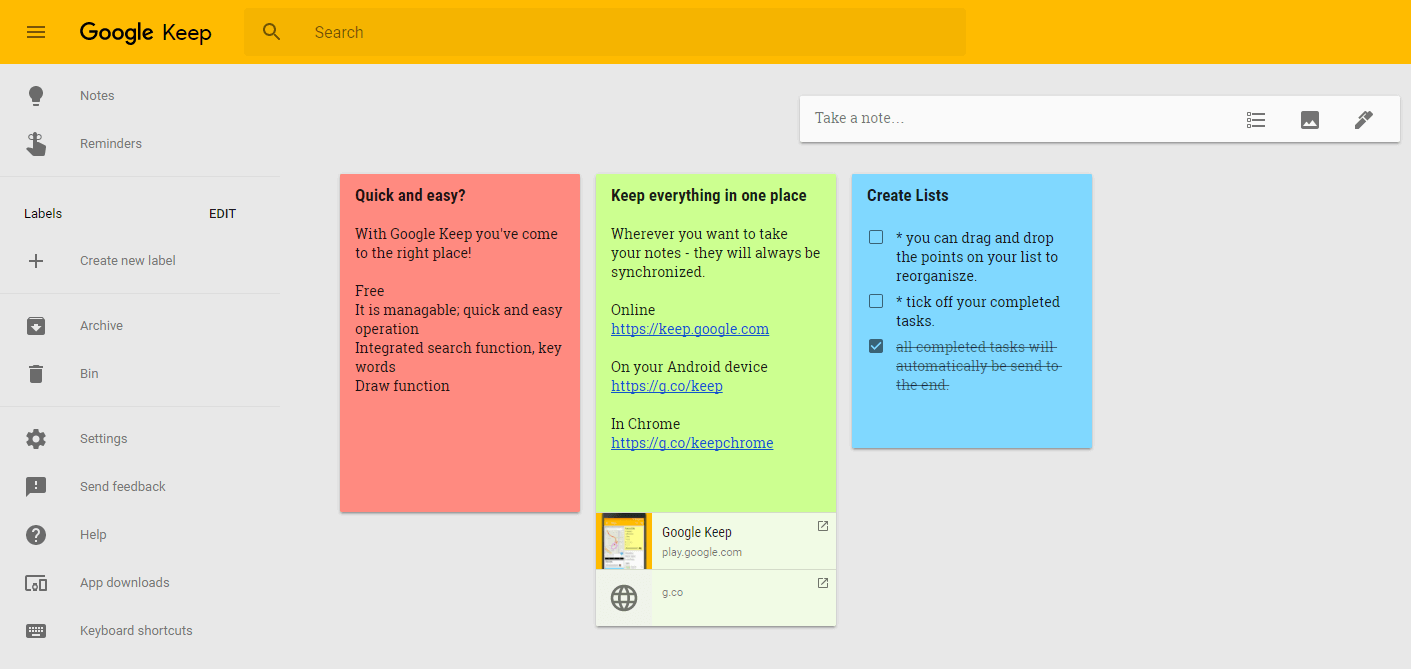Click the Google Keep logo text
This screenshot has width=1411, height=669.
[x=146, y=32]
